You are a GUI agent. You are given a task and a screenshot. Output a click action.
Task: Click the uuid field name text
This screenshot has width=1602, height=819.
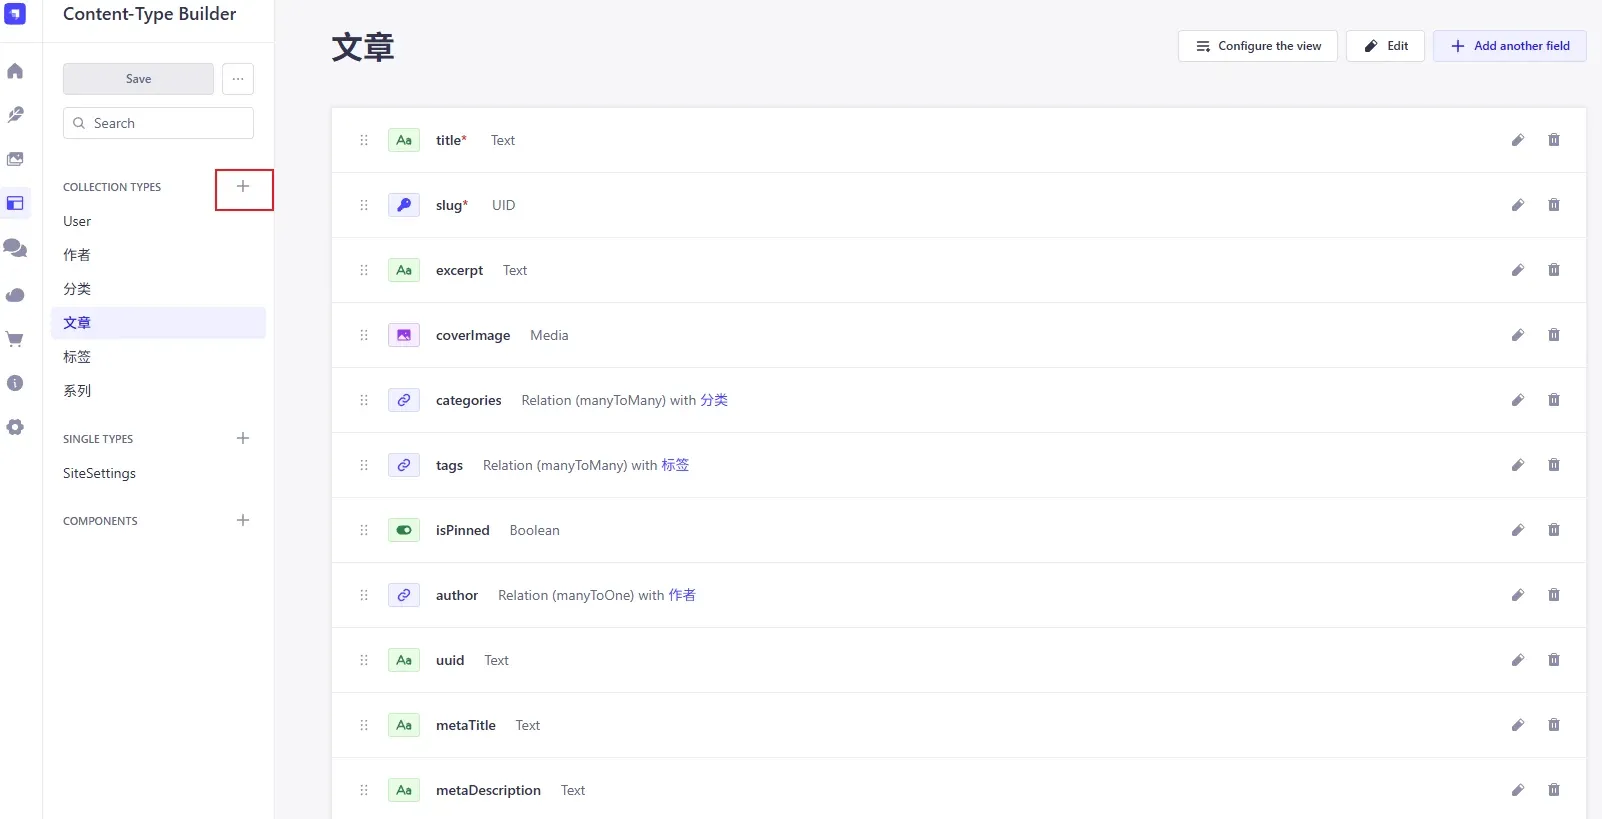450,660
